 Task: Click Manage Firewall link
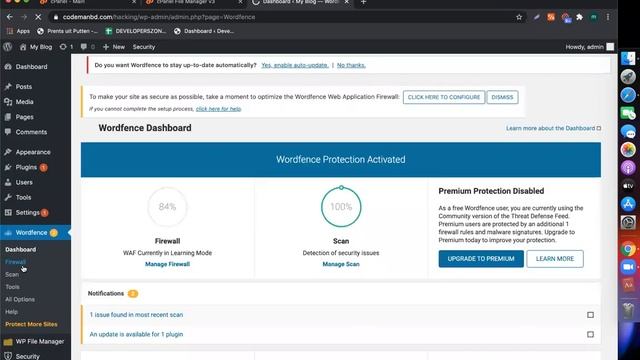point(167,264)
